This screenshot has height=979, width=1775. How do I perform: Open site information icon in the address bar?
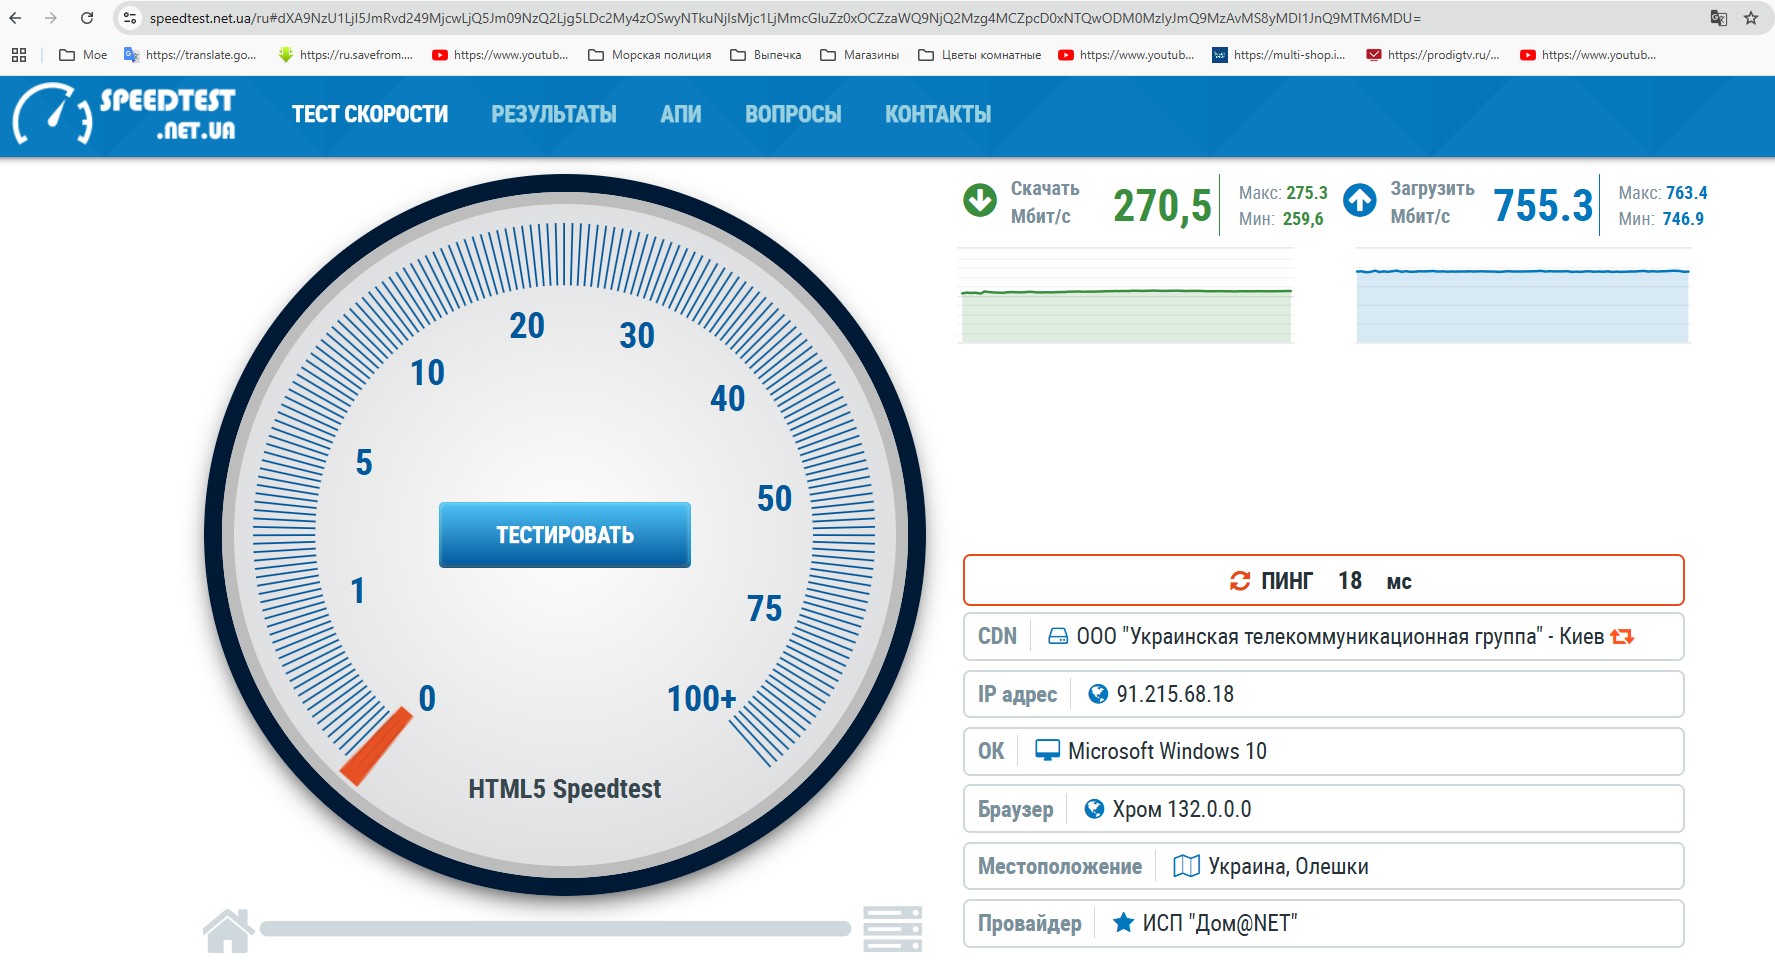point(130,18)
